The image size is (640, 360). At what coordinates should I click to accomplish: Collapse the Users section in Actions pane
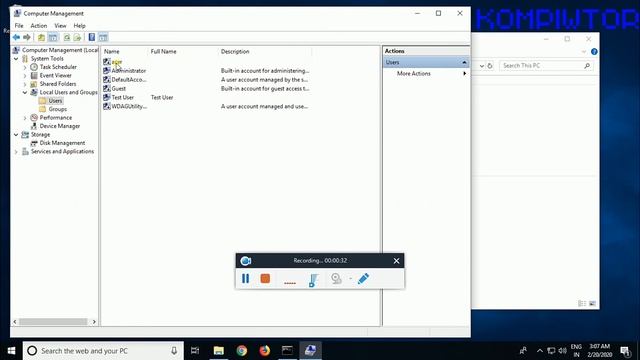point(464,62)
